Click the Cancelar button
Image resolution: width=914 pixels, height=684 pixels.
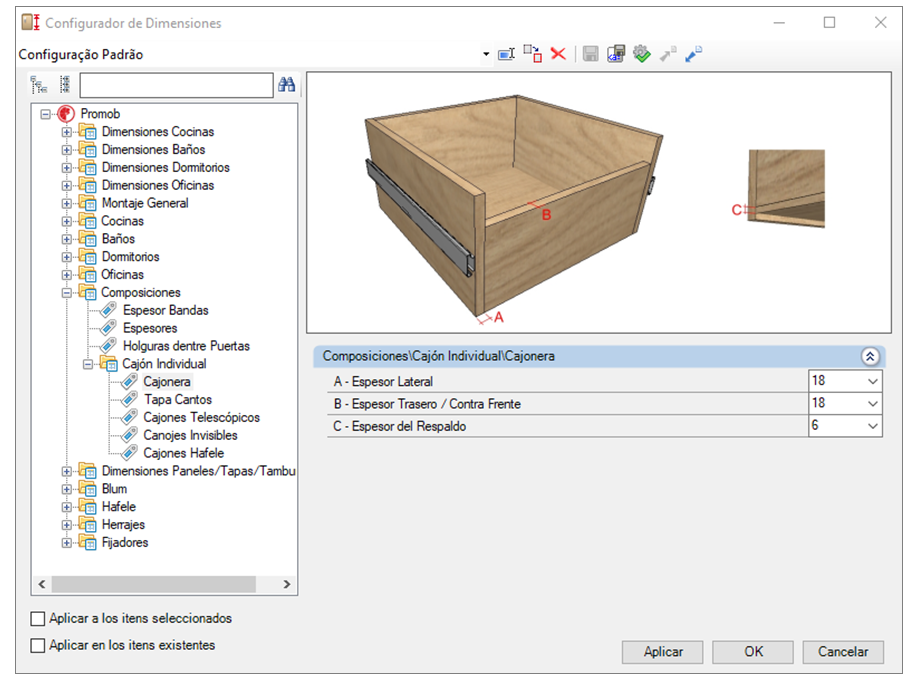(x=843, y=652)
